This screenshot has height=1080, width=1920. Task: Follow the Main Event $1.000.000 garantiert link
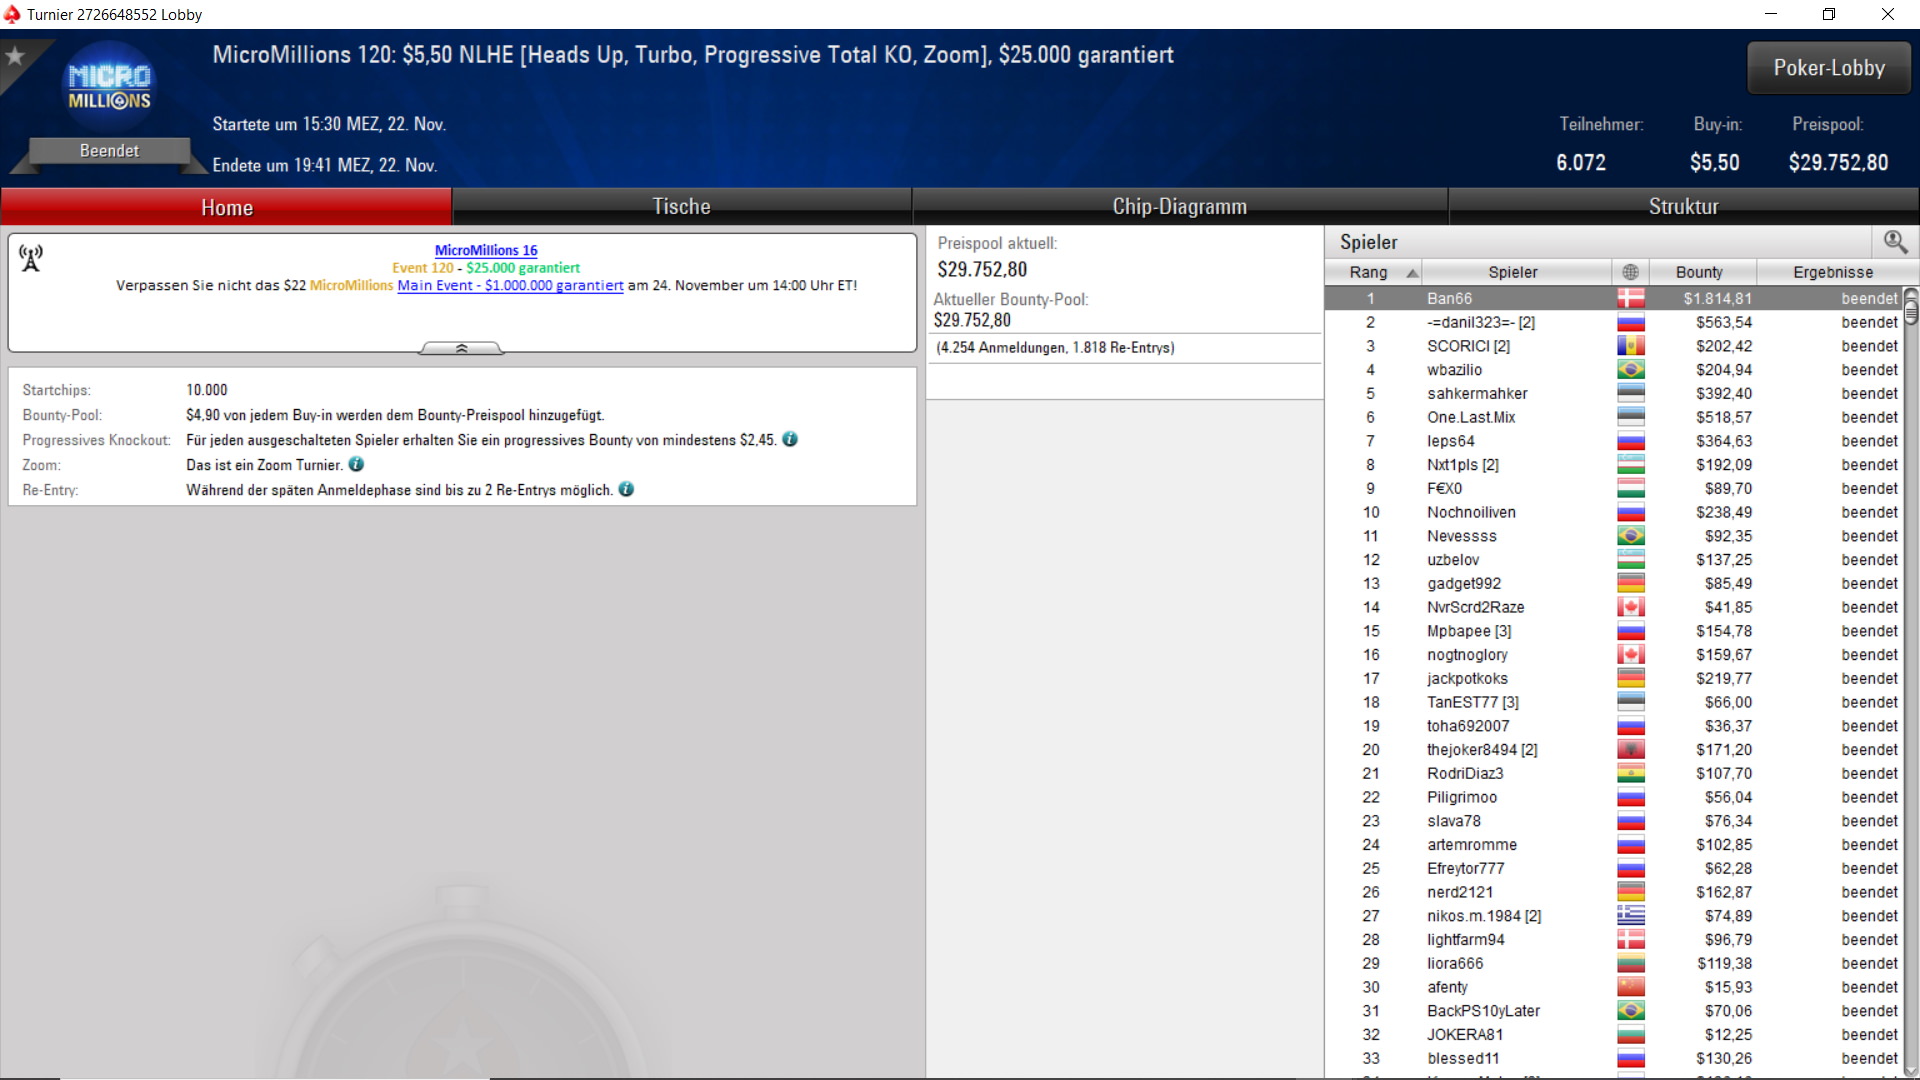(x=510, y=285)
